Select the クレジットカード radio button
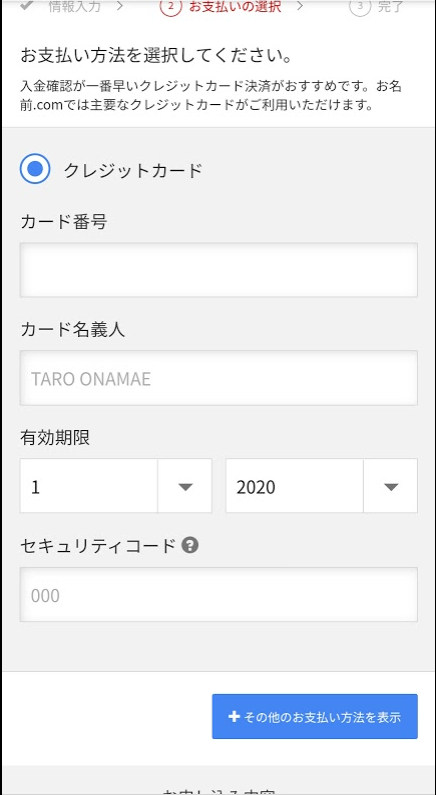 [x=35, y=169]
